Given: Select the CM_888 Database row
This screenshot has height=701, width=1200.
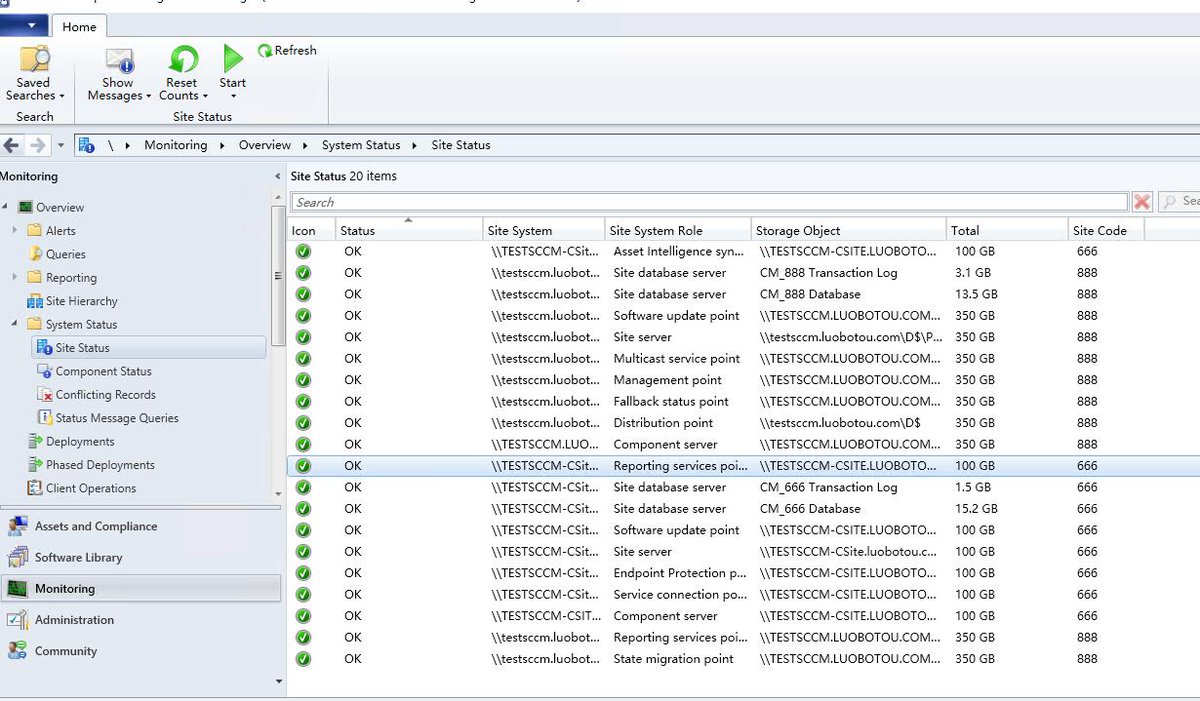Looking at the screenshot, I should click(x=743, y=294).
